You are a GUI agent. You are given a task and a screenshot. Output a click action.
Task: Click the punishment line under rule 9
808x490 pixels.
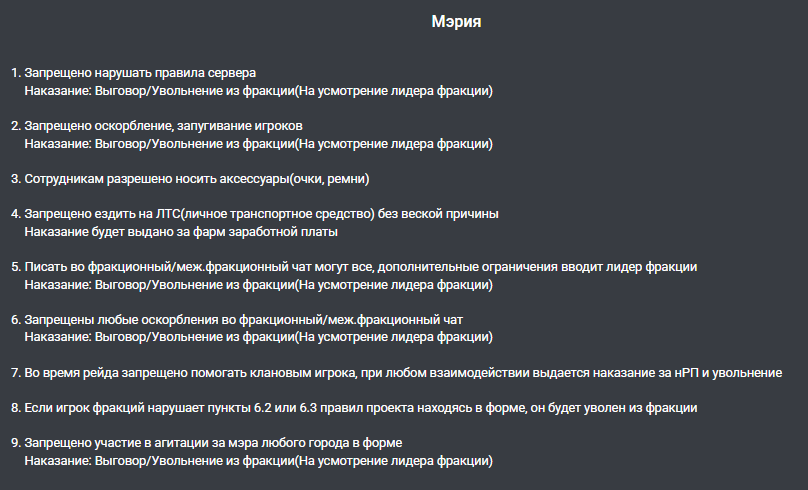click(x=259, y=461)
